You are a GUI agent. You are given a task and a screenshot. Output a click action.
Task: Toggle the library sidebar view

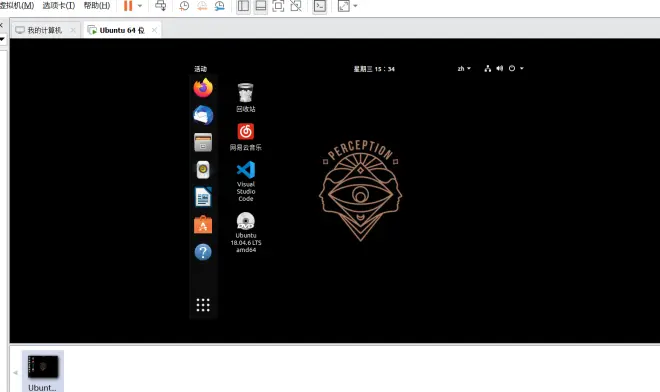point(243,6)
